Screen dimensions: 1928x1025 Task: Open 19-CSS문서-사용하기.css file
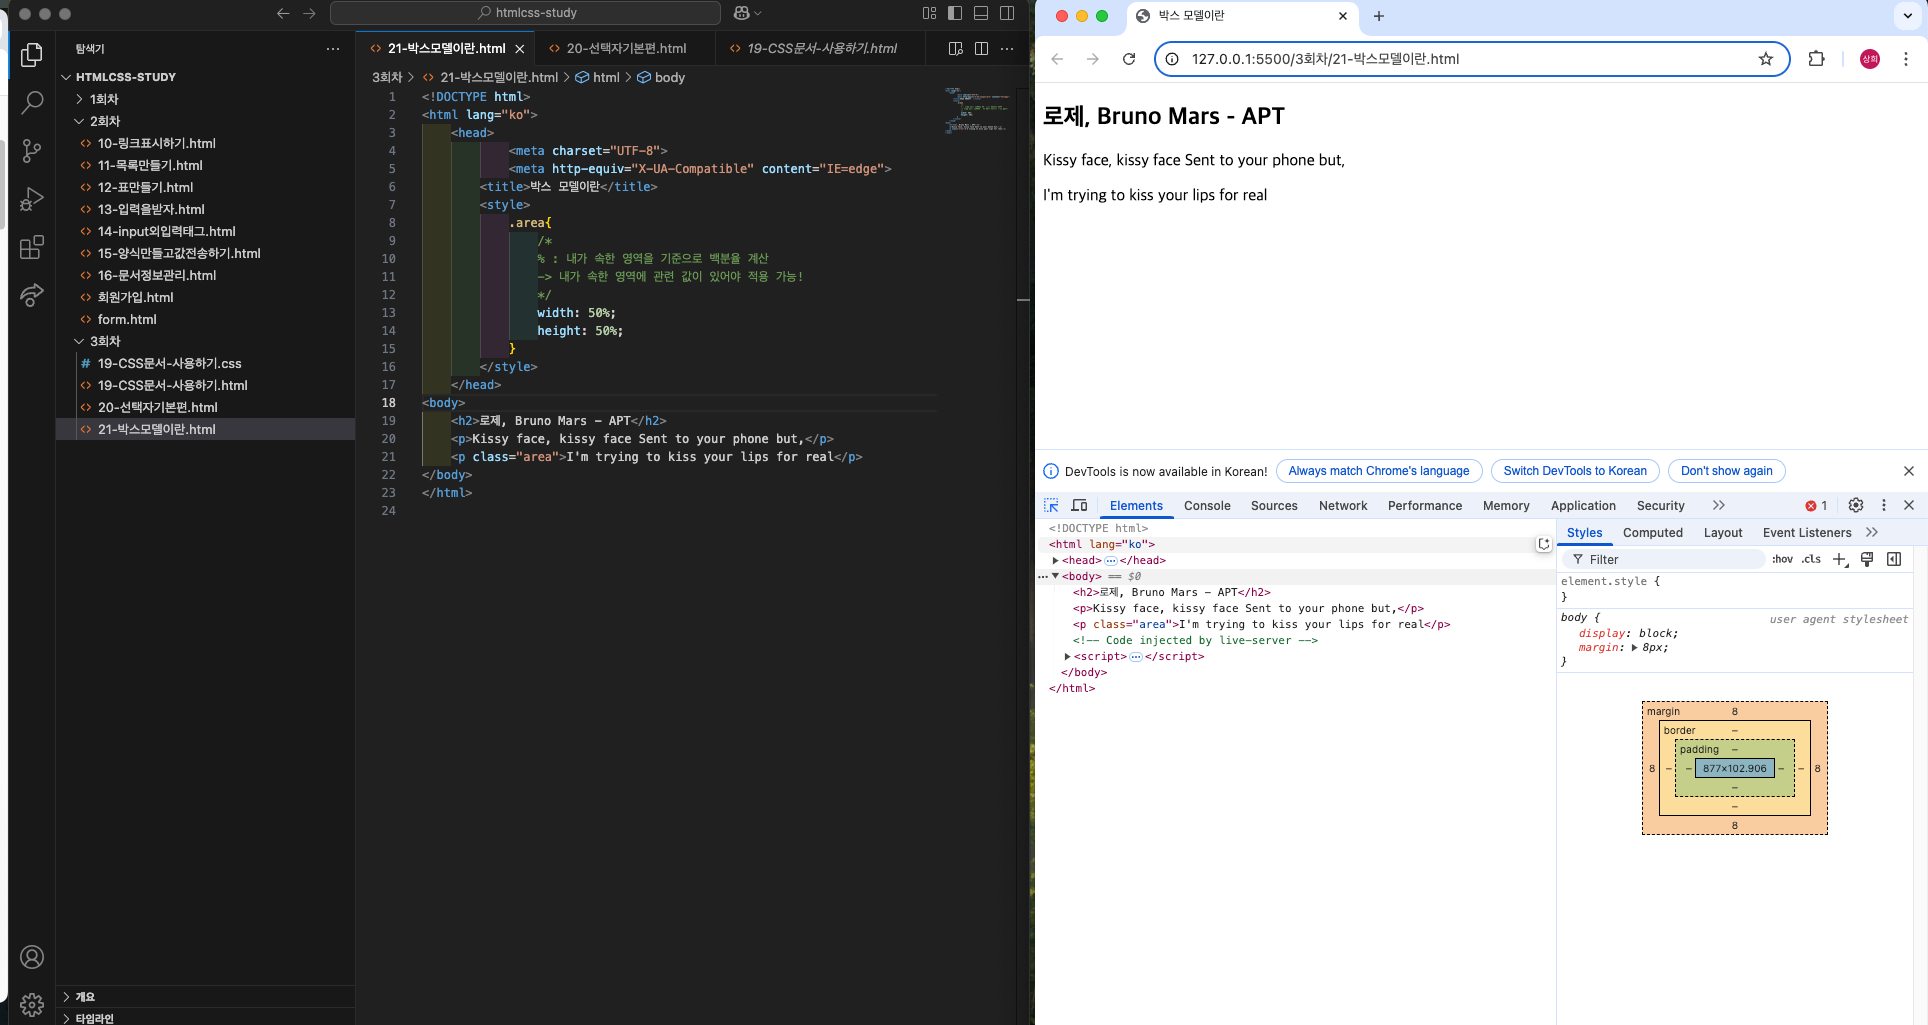pyautogui.click(x=169, y=363)
